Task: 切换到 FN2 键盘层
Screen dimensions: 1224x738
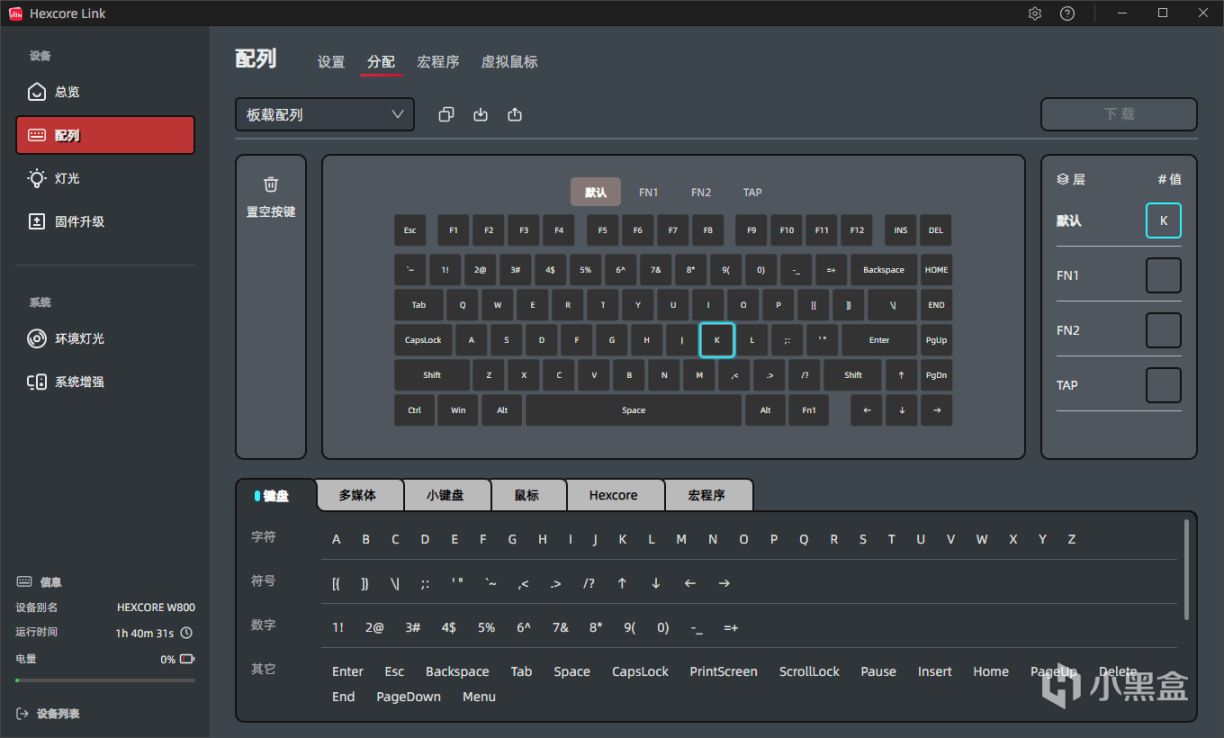Action: click(700, 192)
